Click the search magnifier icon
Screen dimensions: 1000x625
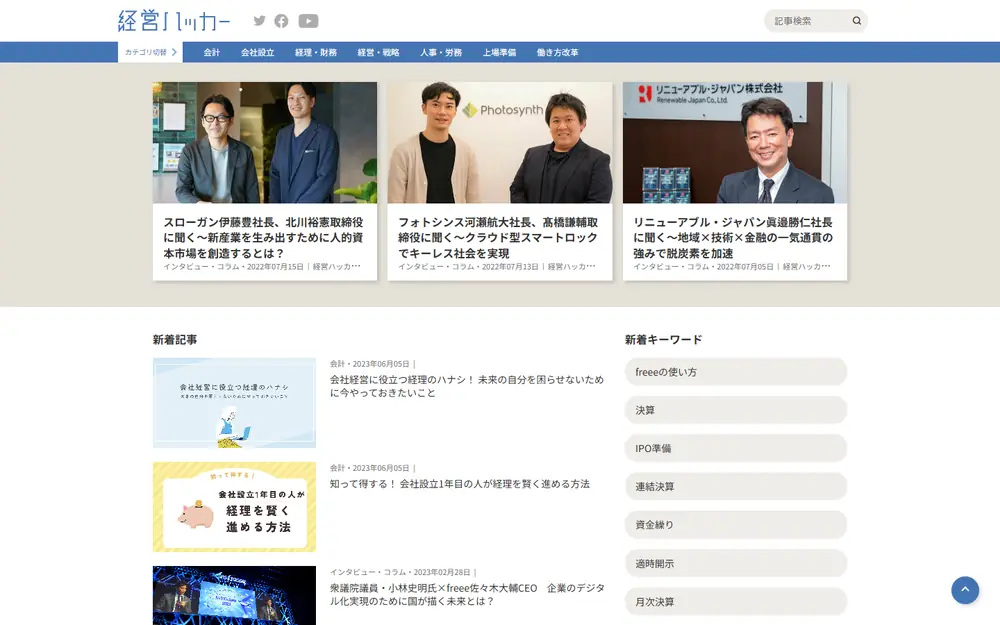(857, 21)
